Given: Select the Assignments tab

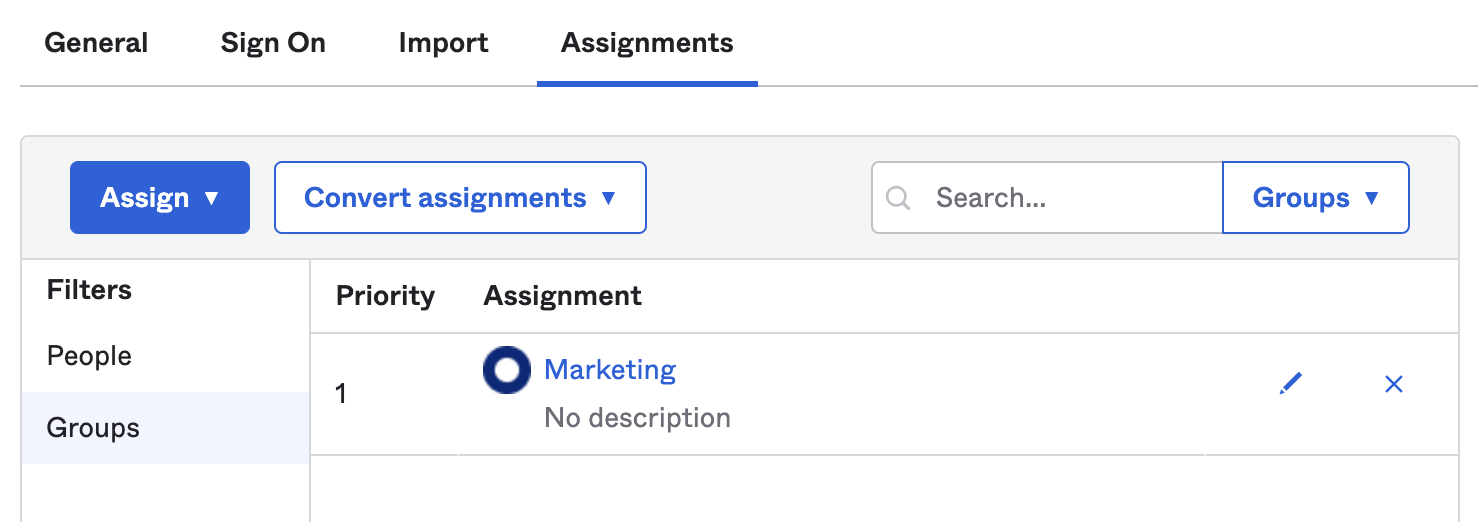Looking at the screenshot, I should click(647, 43).
